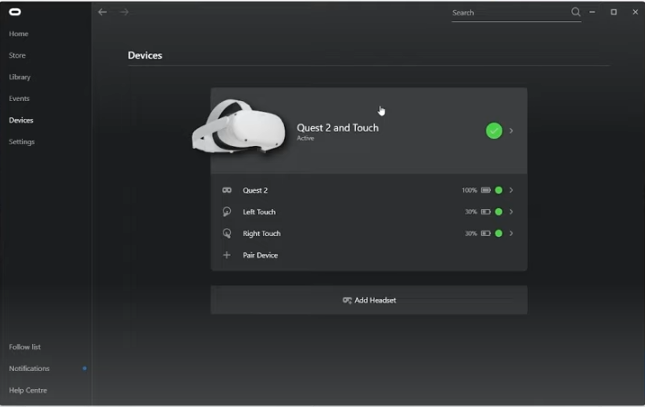Click the Devices page heading
645x407 pixels.
click(x=145, y=55)
